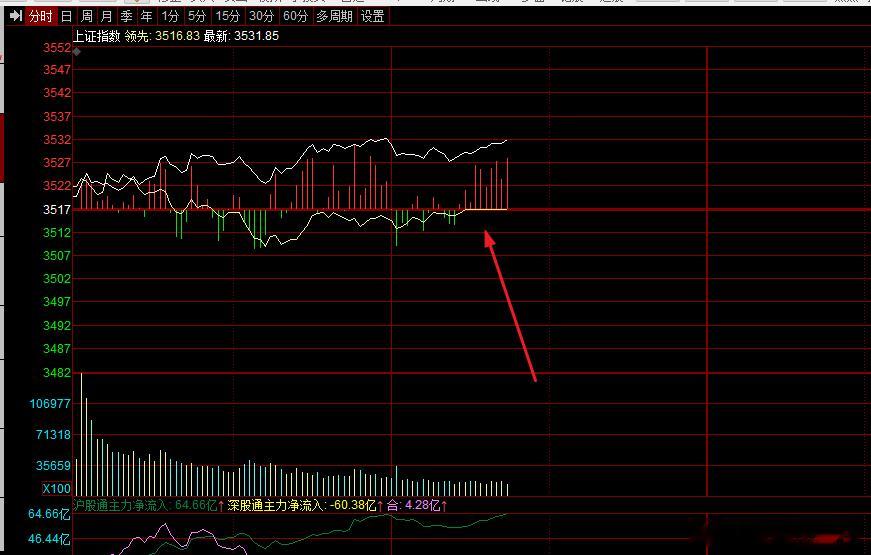Open the 设置 settings tab

pos(373,16)
